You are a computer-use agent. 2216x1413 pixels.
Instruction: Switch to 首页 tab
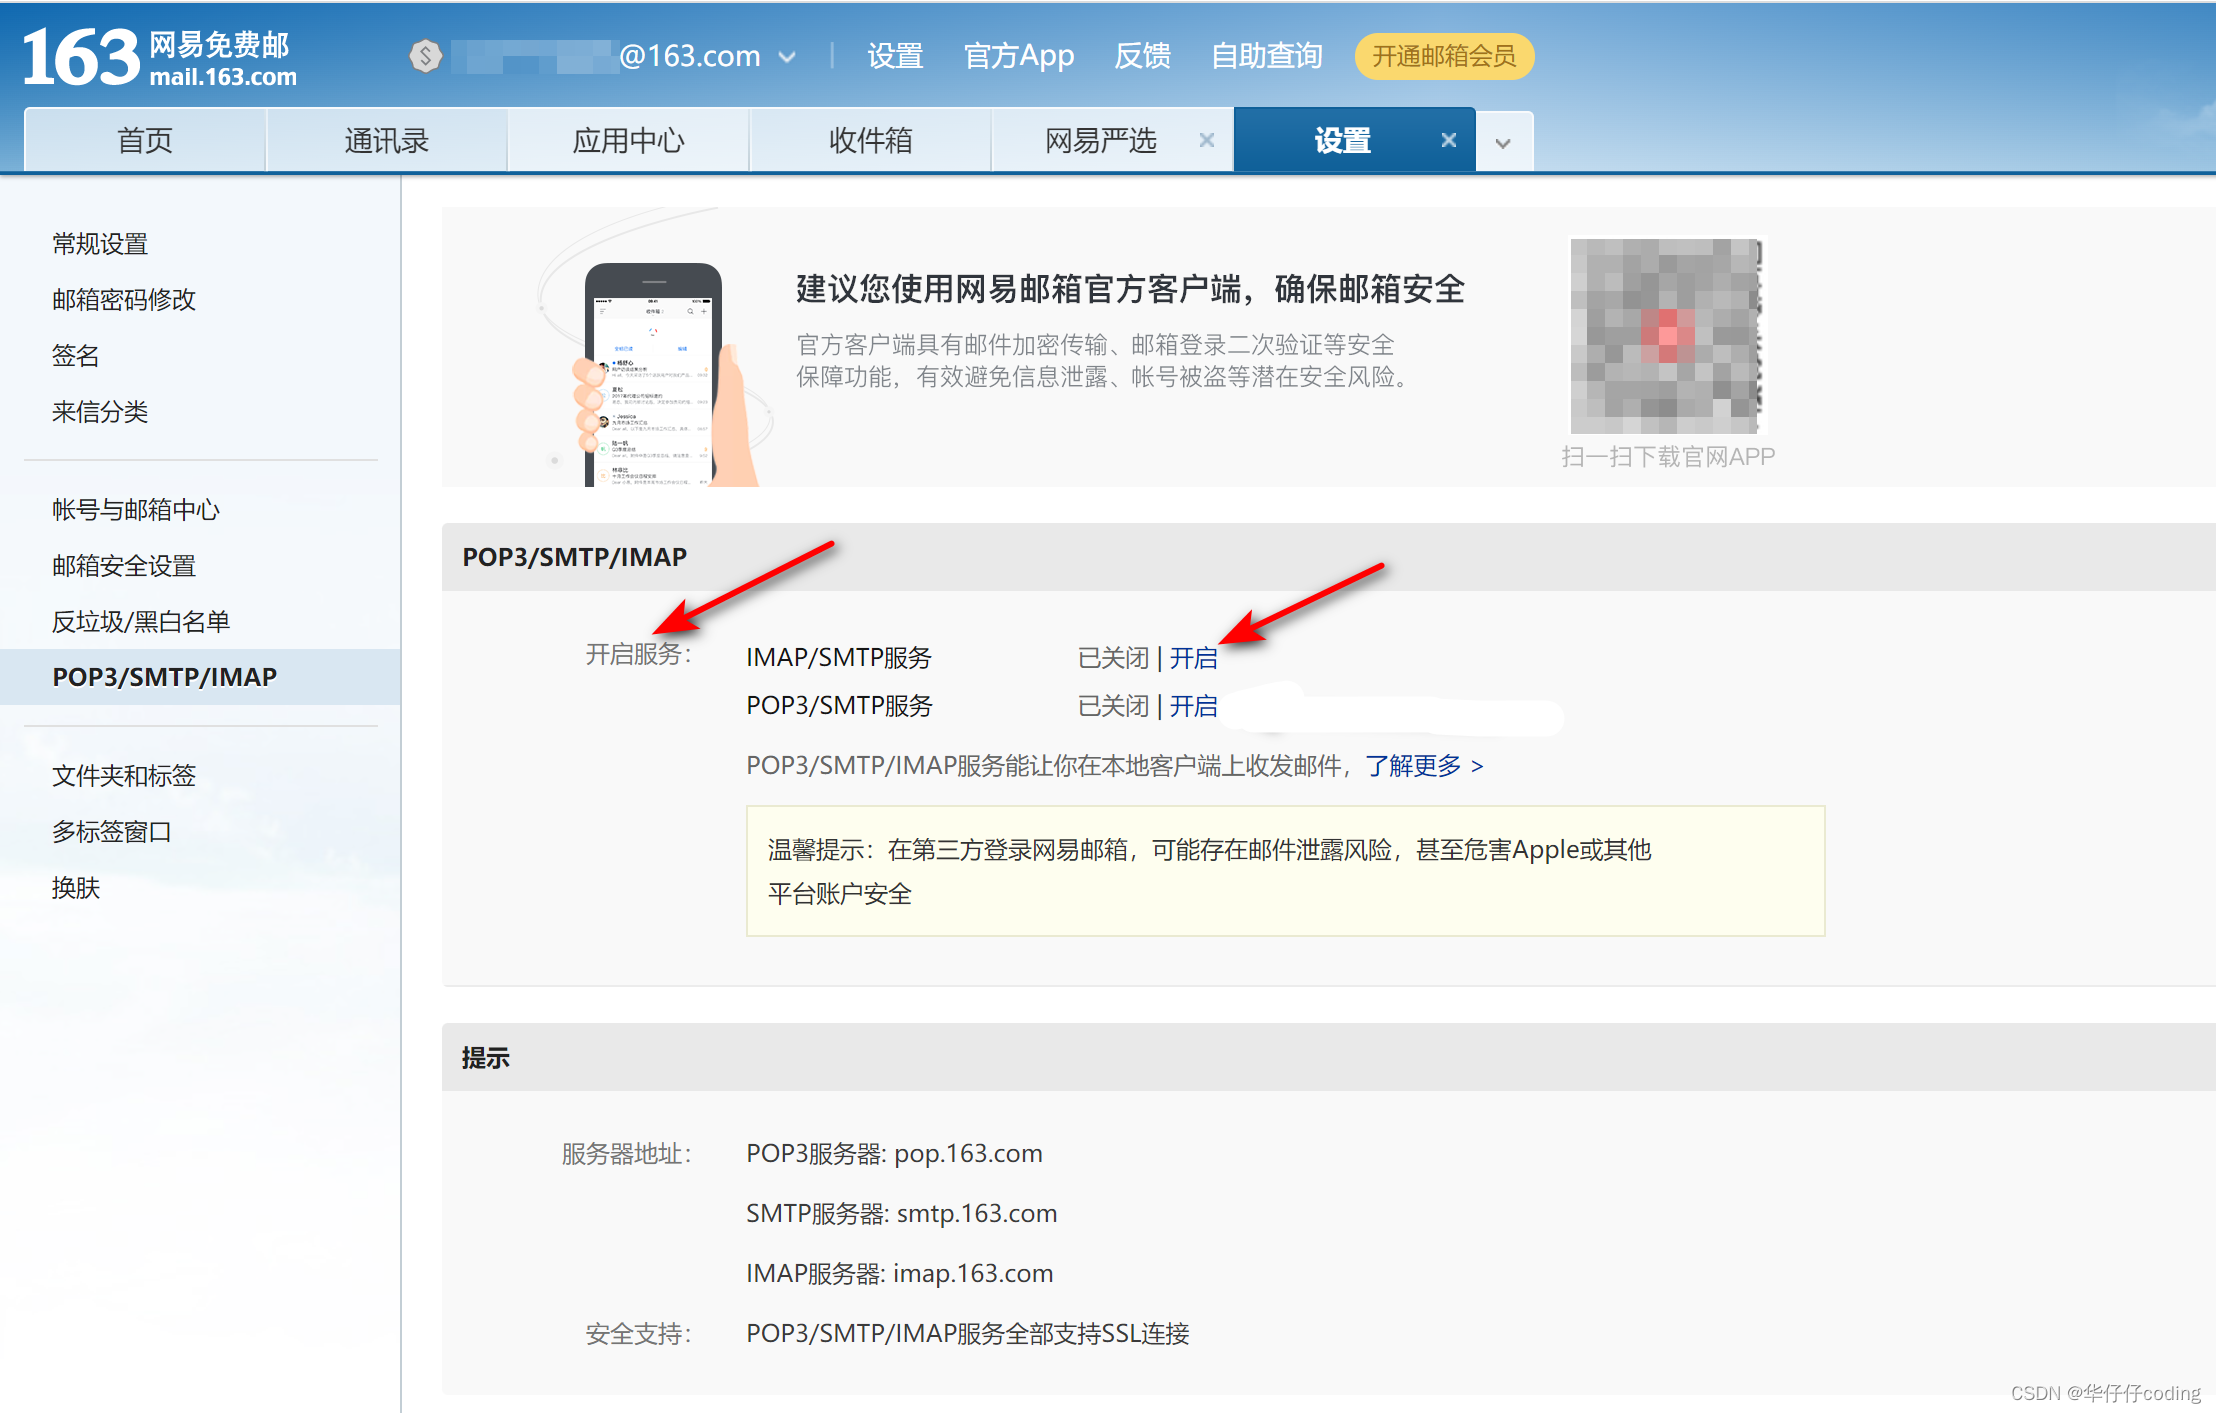(x=145, y=140)
